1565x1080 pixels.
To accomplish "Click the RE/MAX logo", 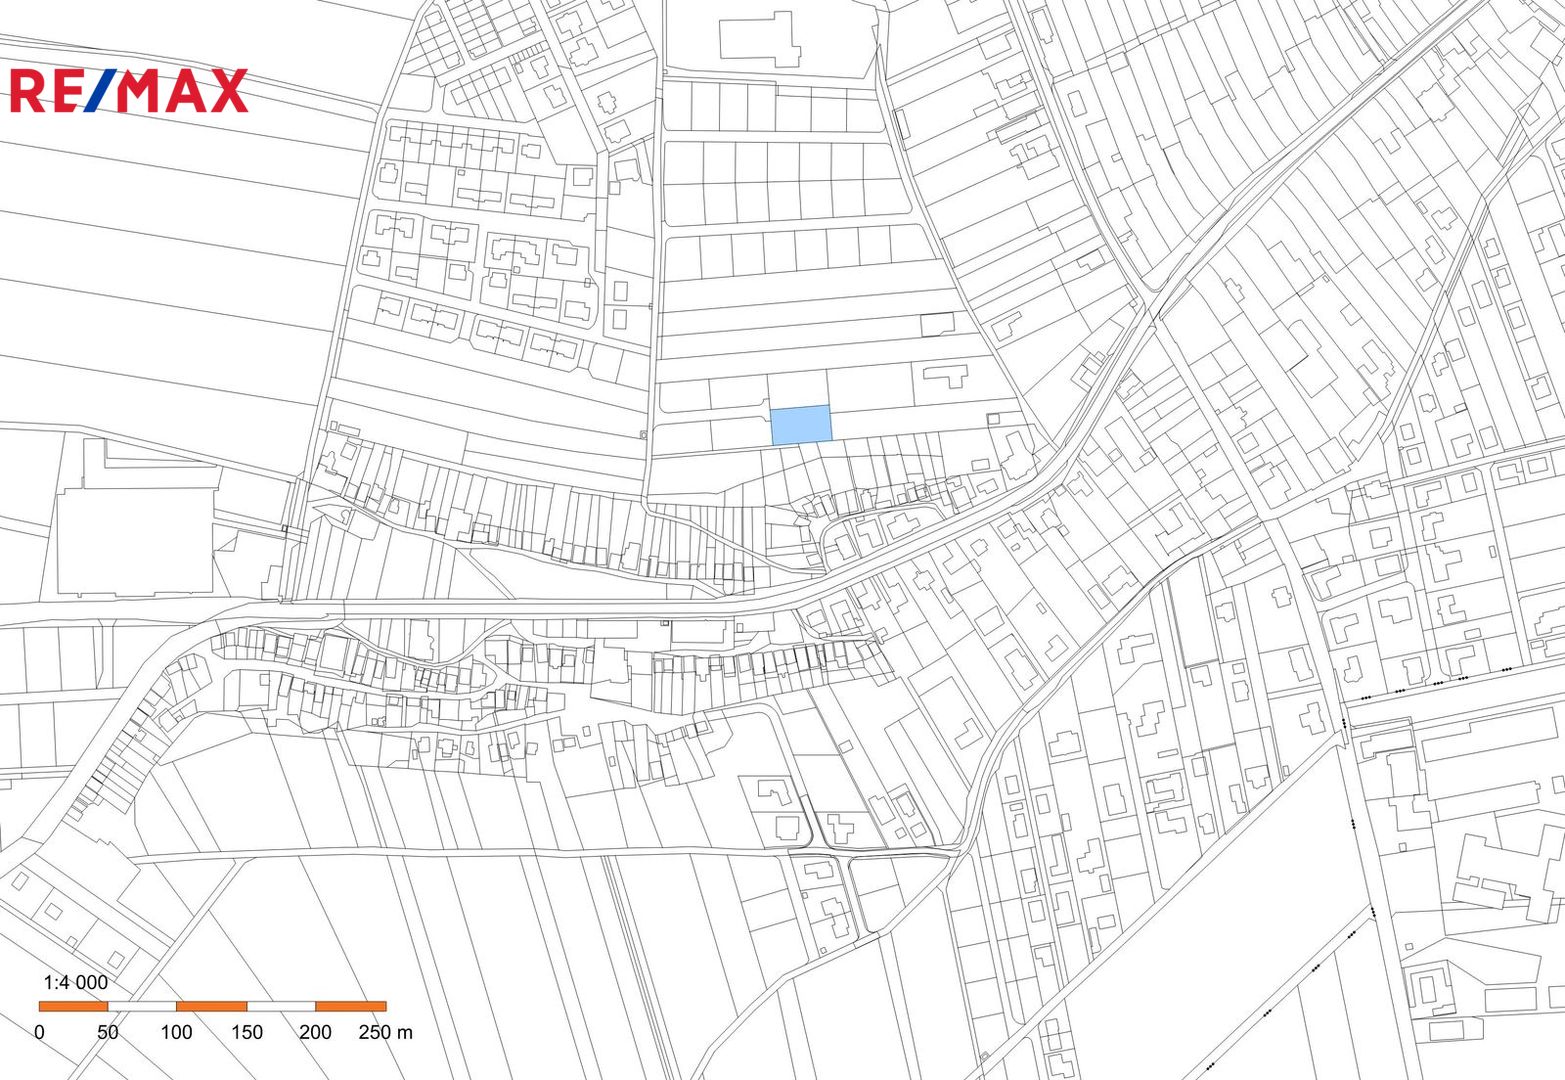I will (129, 90).
